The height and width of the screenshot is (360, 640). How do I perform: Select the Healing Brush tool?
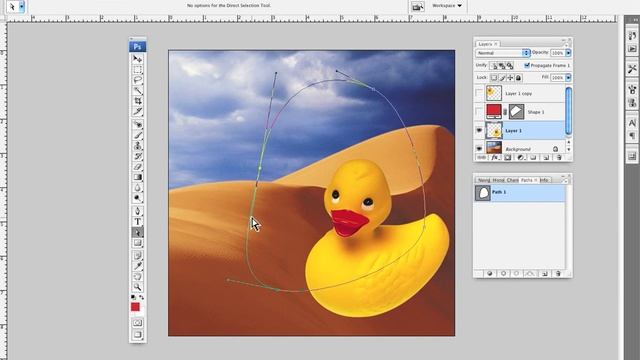pyautogui.click(x=138, y=124)
